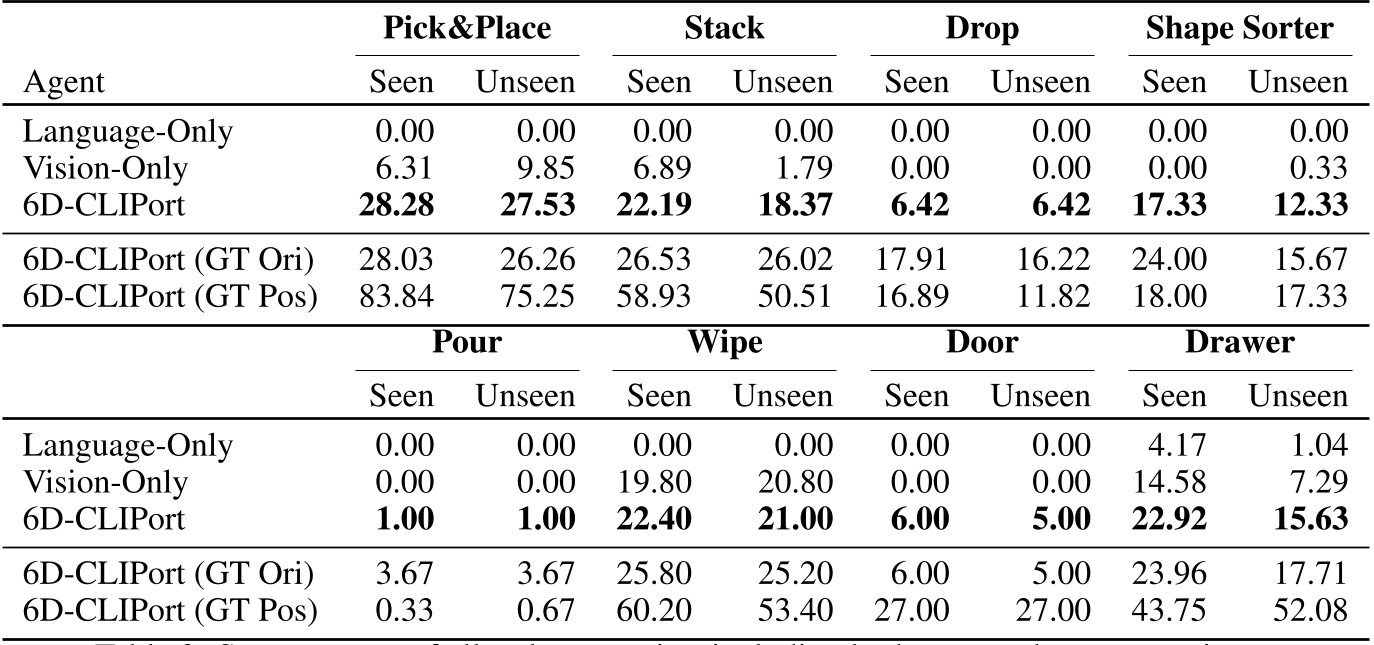The height and width of the screenshot is (645, 1374).
Task: Select the Stack task header
Action: pyautogui.click(x=724, y=28)
